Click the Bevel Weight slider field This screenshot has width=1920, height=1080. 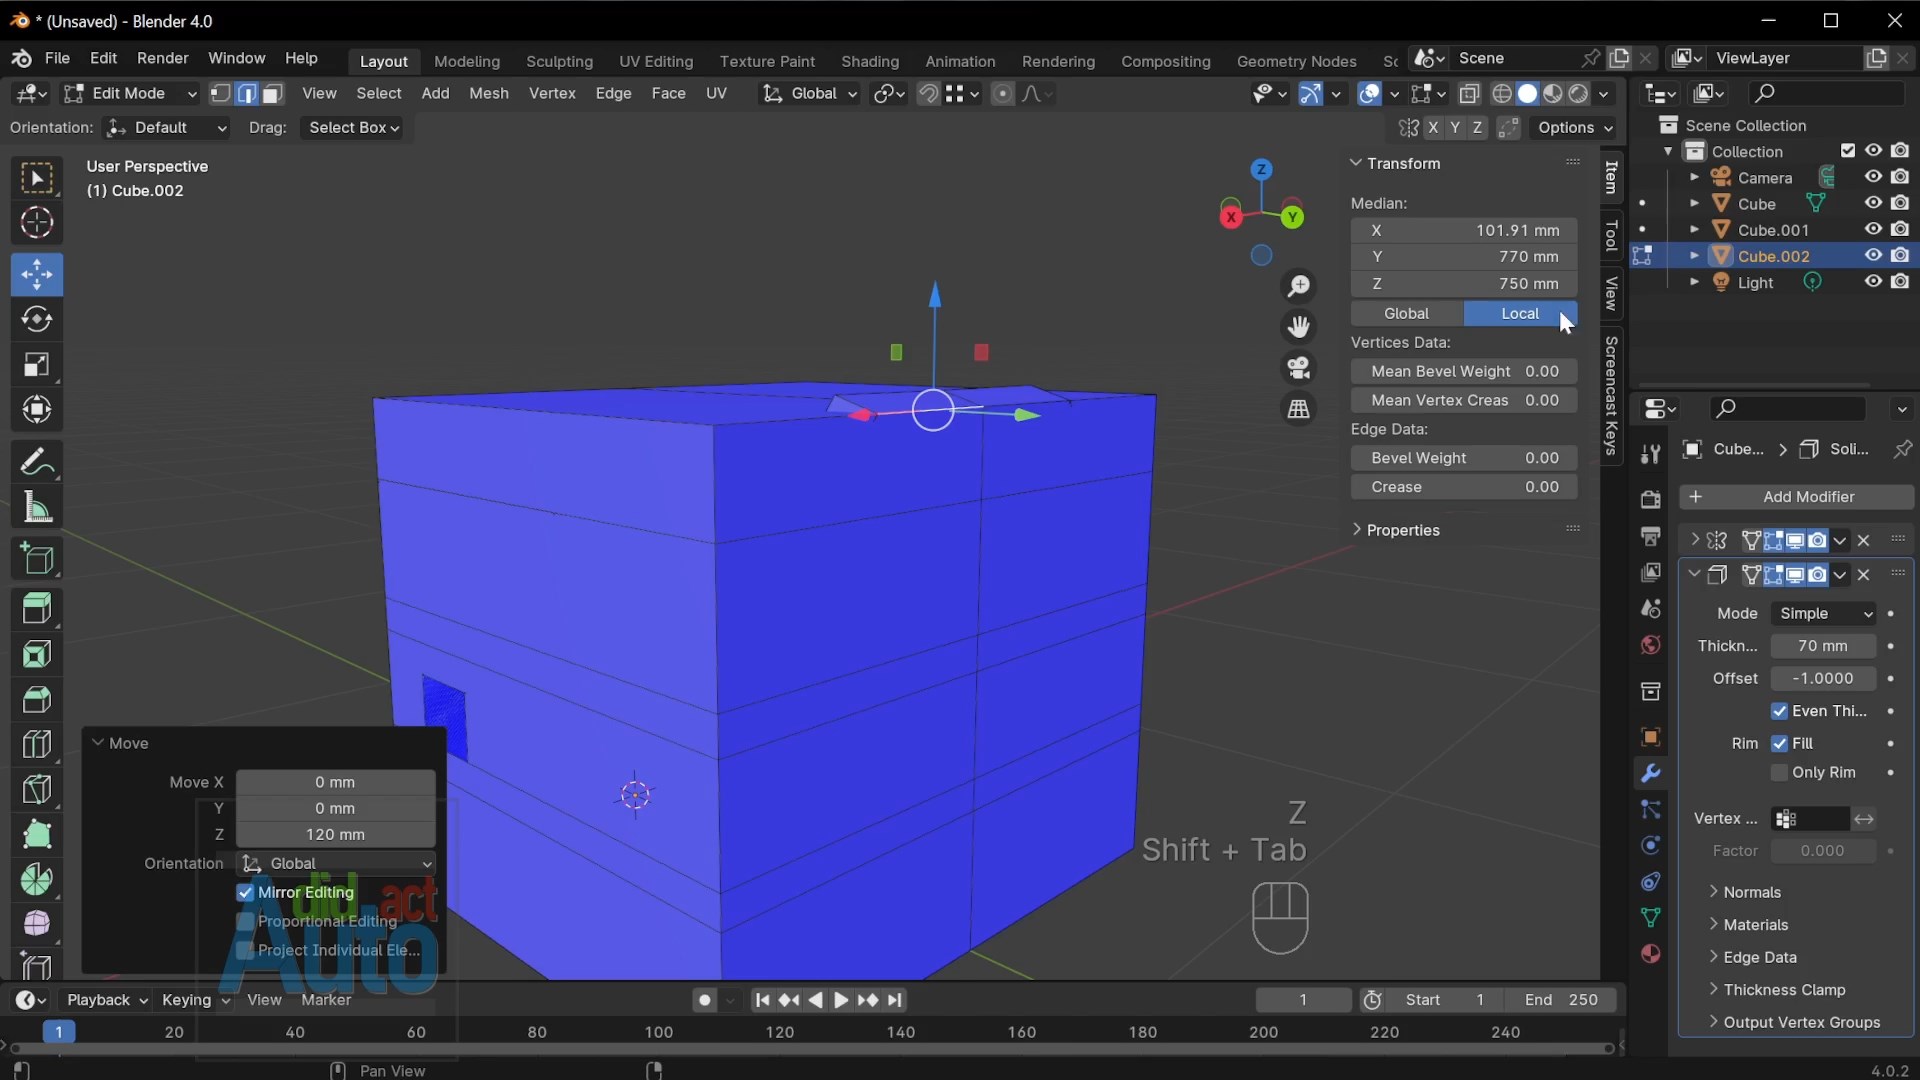pyautogui.click(x=1464, y=458)
